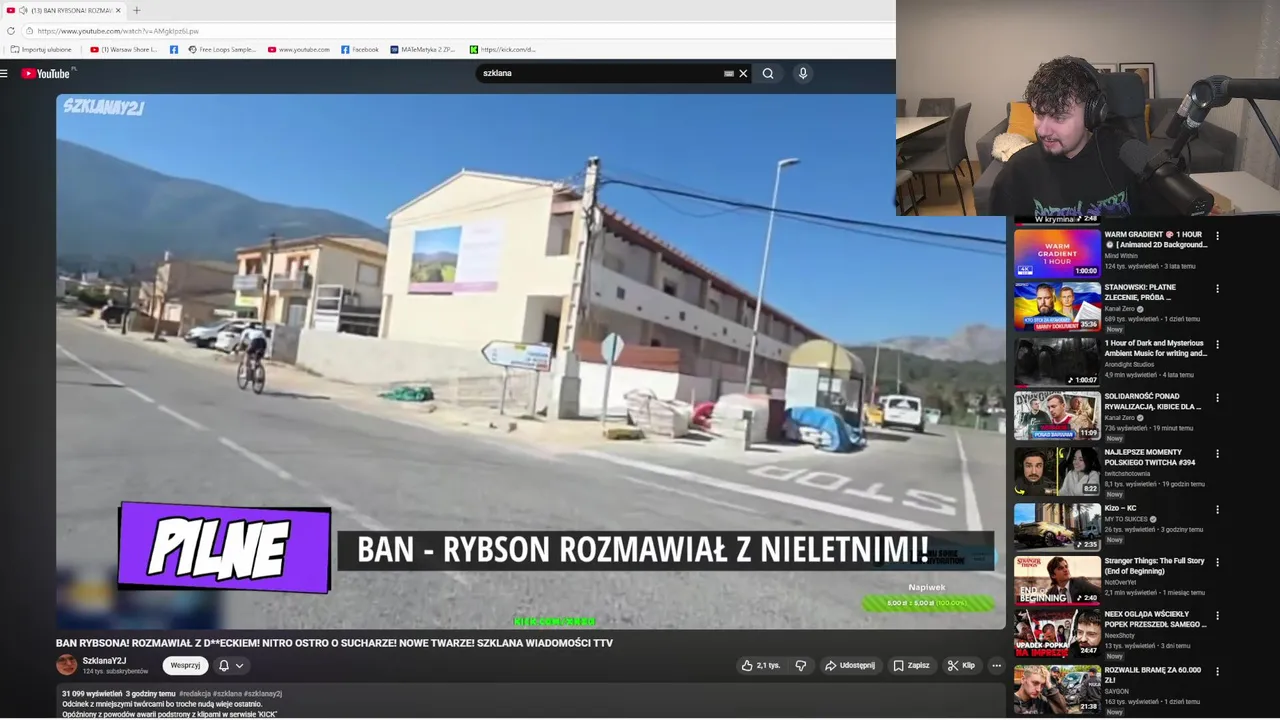Close the BAN RYBSONA browser tab
The width and height of the screenshot is (1280, 720).
tap(118, 10)
